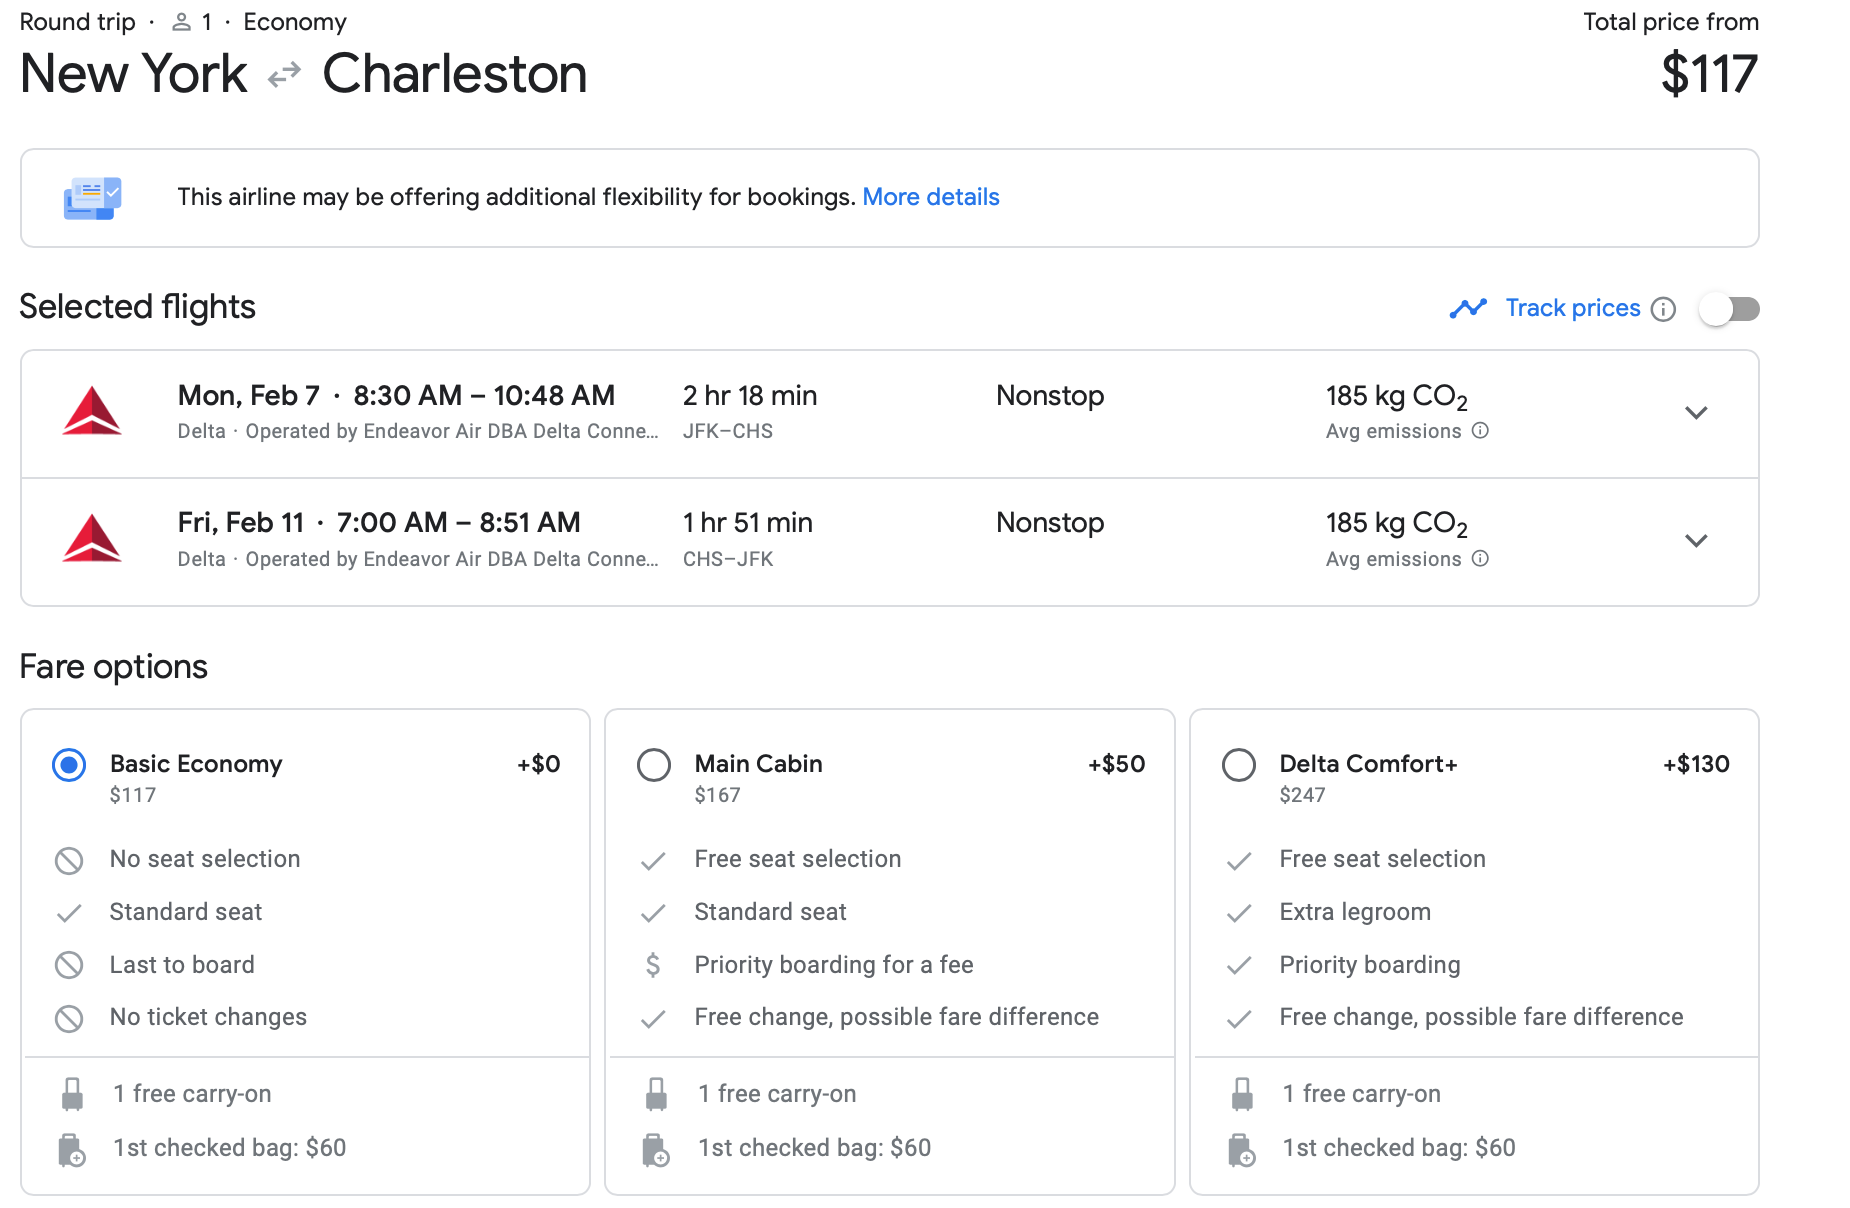Click the round trip arrows icon
This screenshot has height=1208, width=1850.
285,75
